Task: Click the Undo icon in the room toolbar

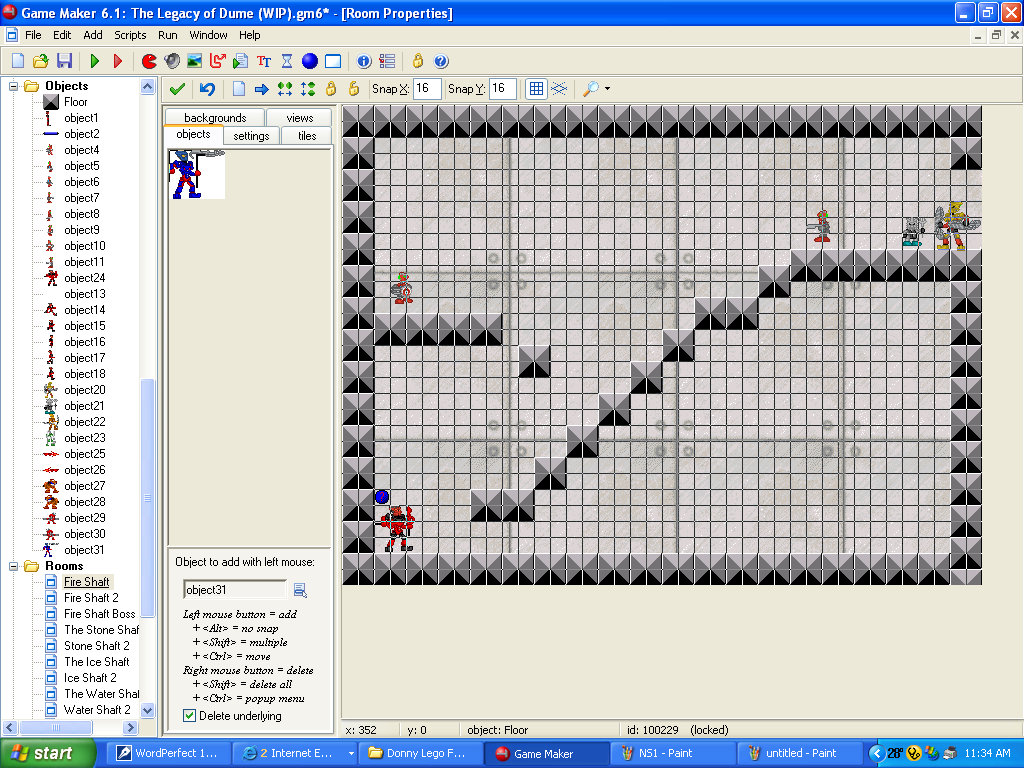Action: (208, 88)
